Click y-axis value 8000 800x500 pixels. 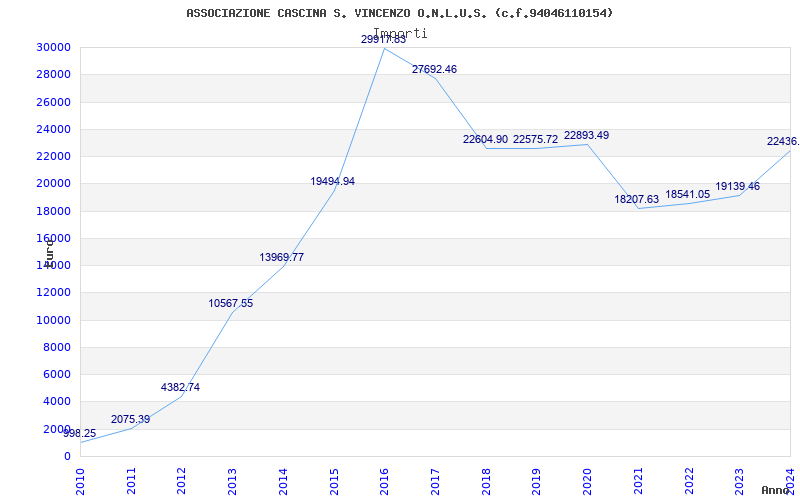(56, 347)
